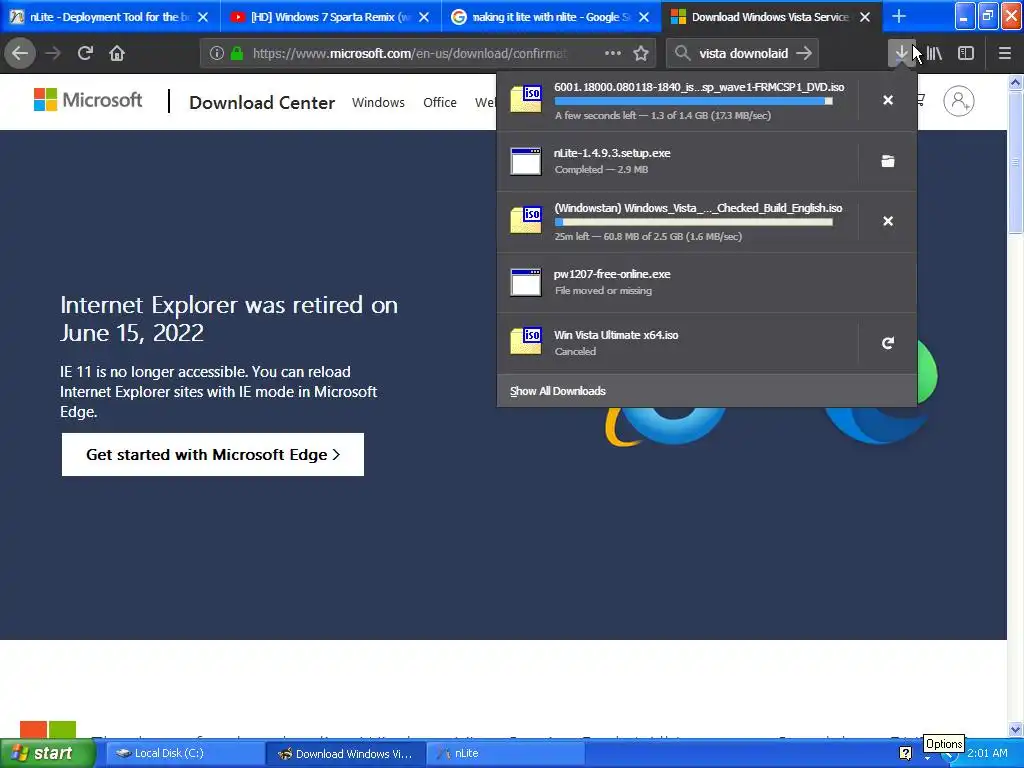This screenshot has height=768, width=1024.
Task: Open the browser home page
Action: point(117,53)
